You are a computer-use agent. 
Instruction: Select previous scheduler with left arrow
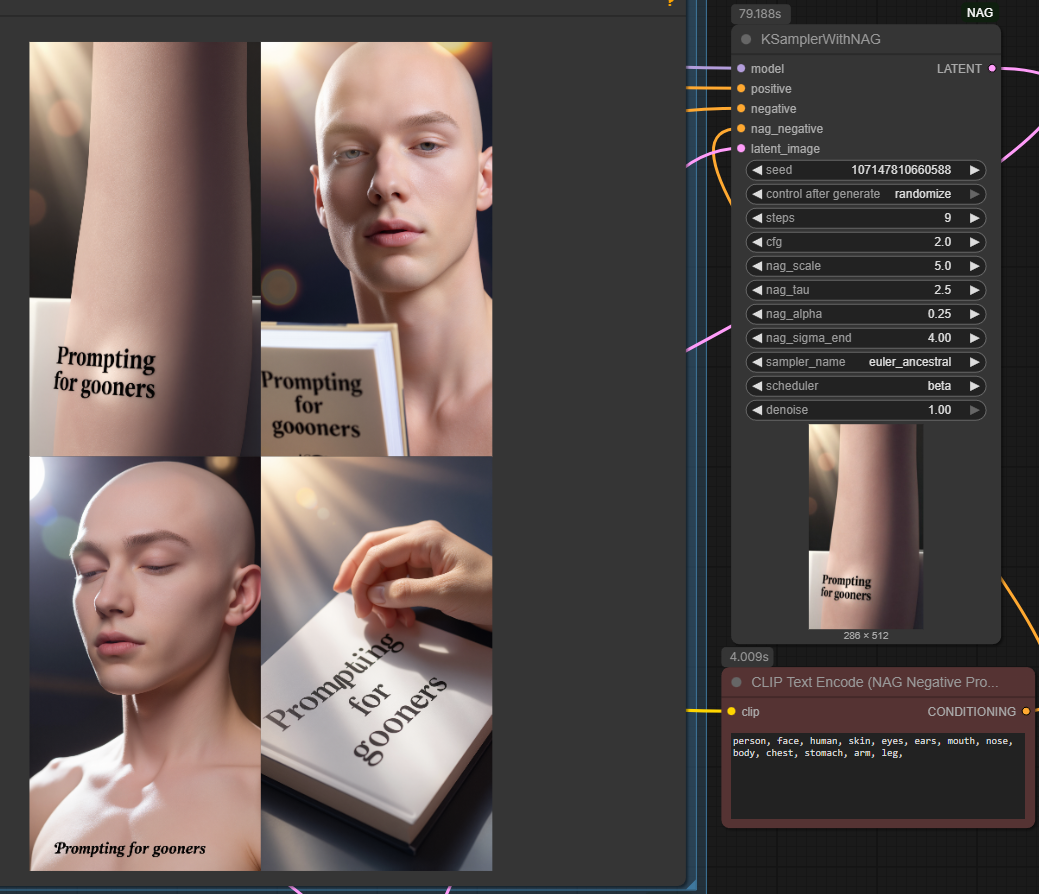pos(757,386)
